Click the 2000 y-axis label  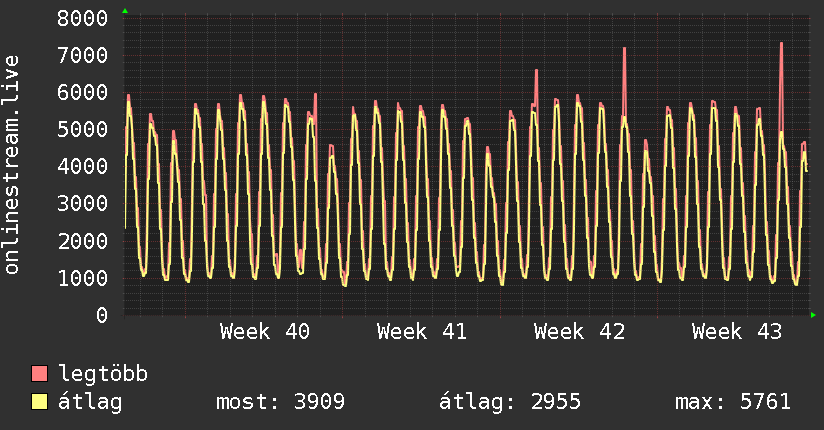(83, 241)
